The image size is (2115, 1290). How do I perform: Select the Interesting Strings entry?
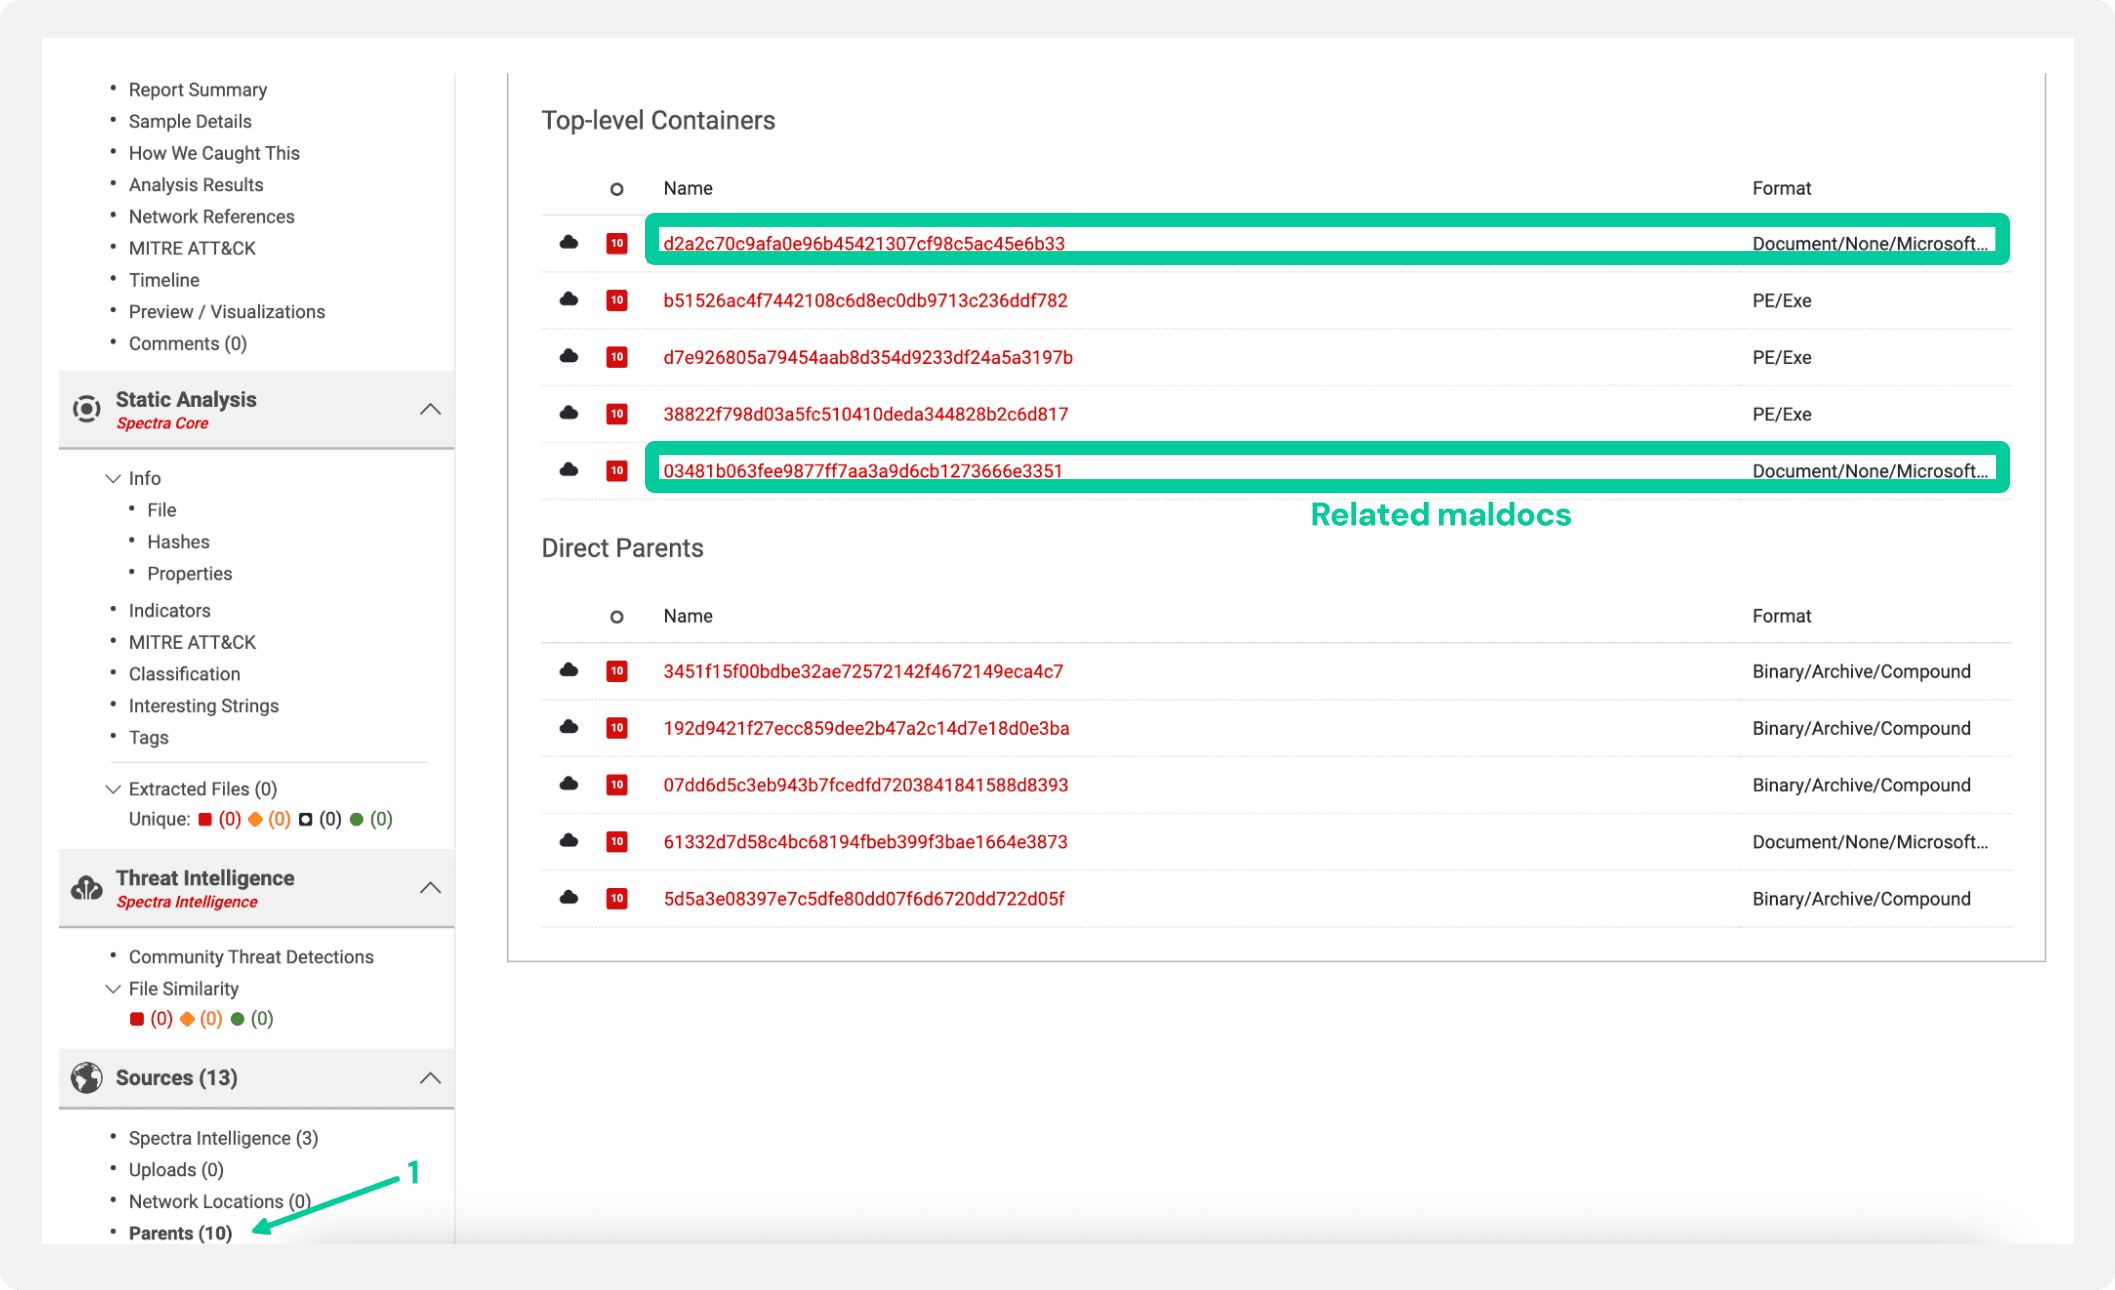203,705
